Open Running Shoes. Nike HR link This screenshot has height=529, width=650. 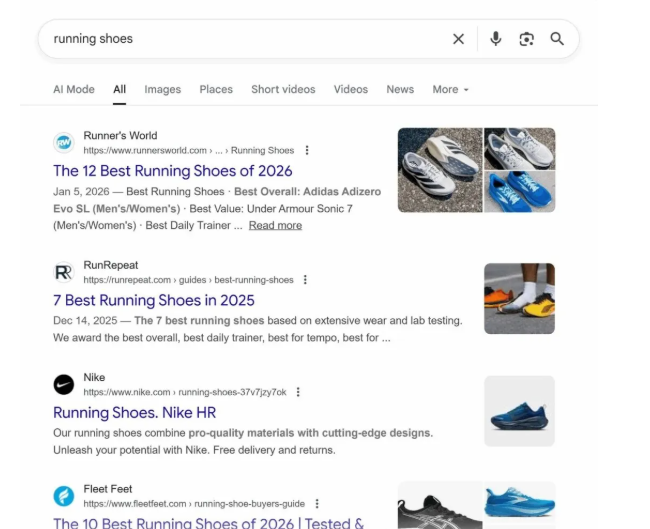tap(134, 413)
